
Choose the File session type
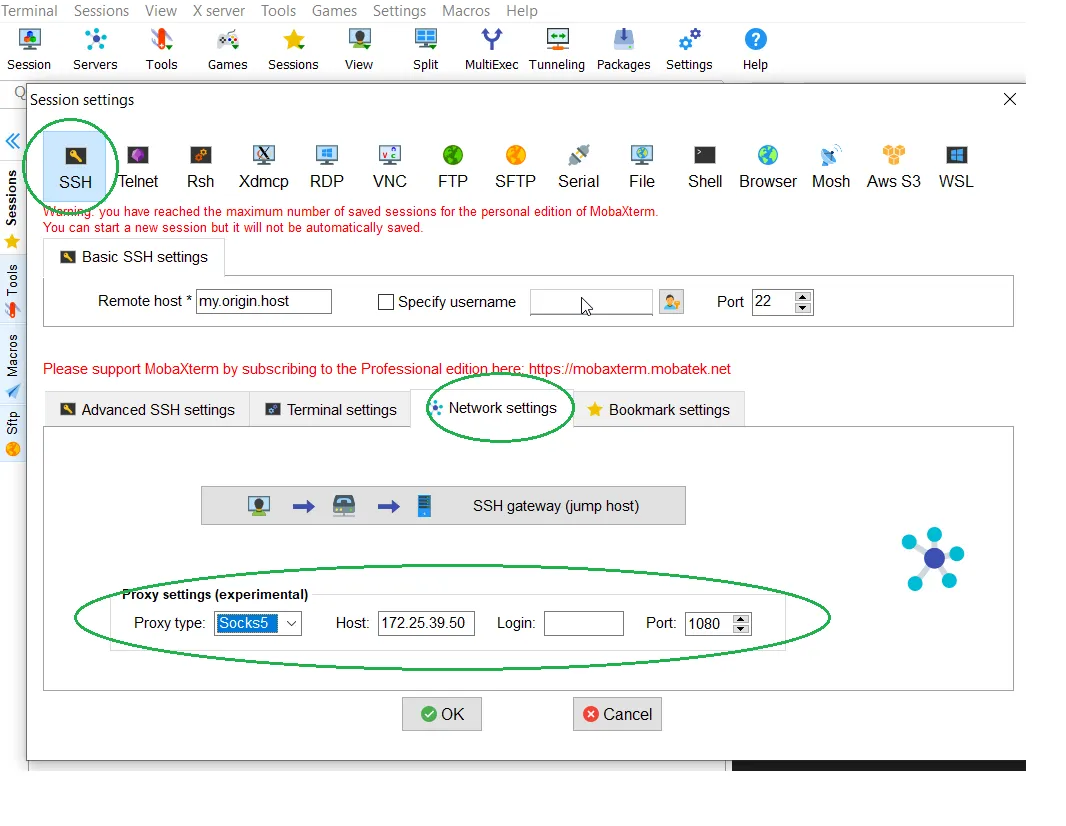pos(642,167)
